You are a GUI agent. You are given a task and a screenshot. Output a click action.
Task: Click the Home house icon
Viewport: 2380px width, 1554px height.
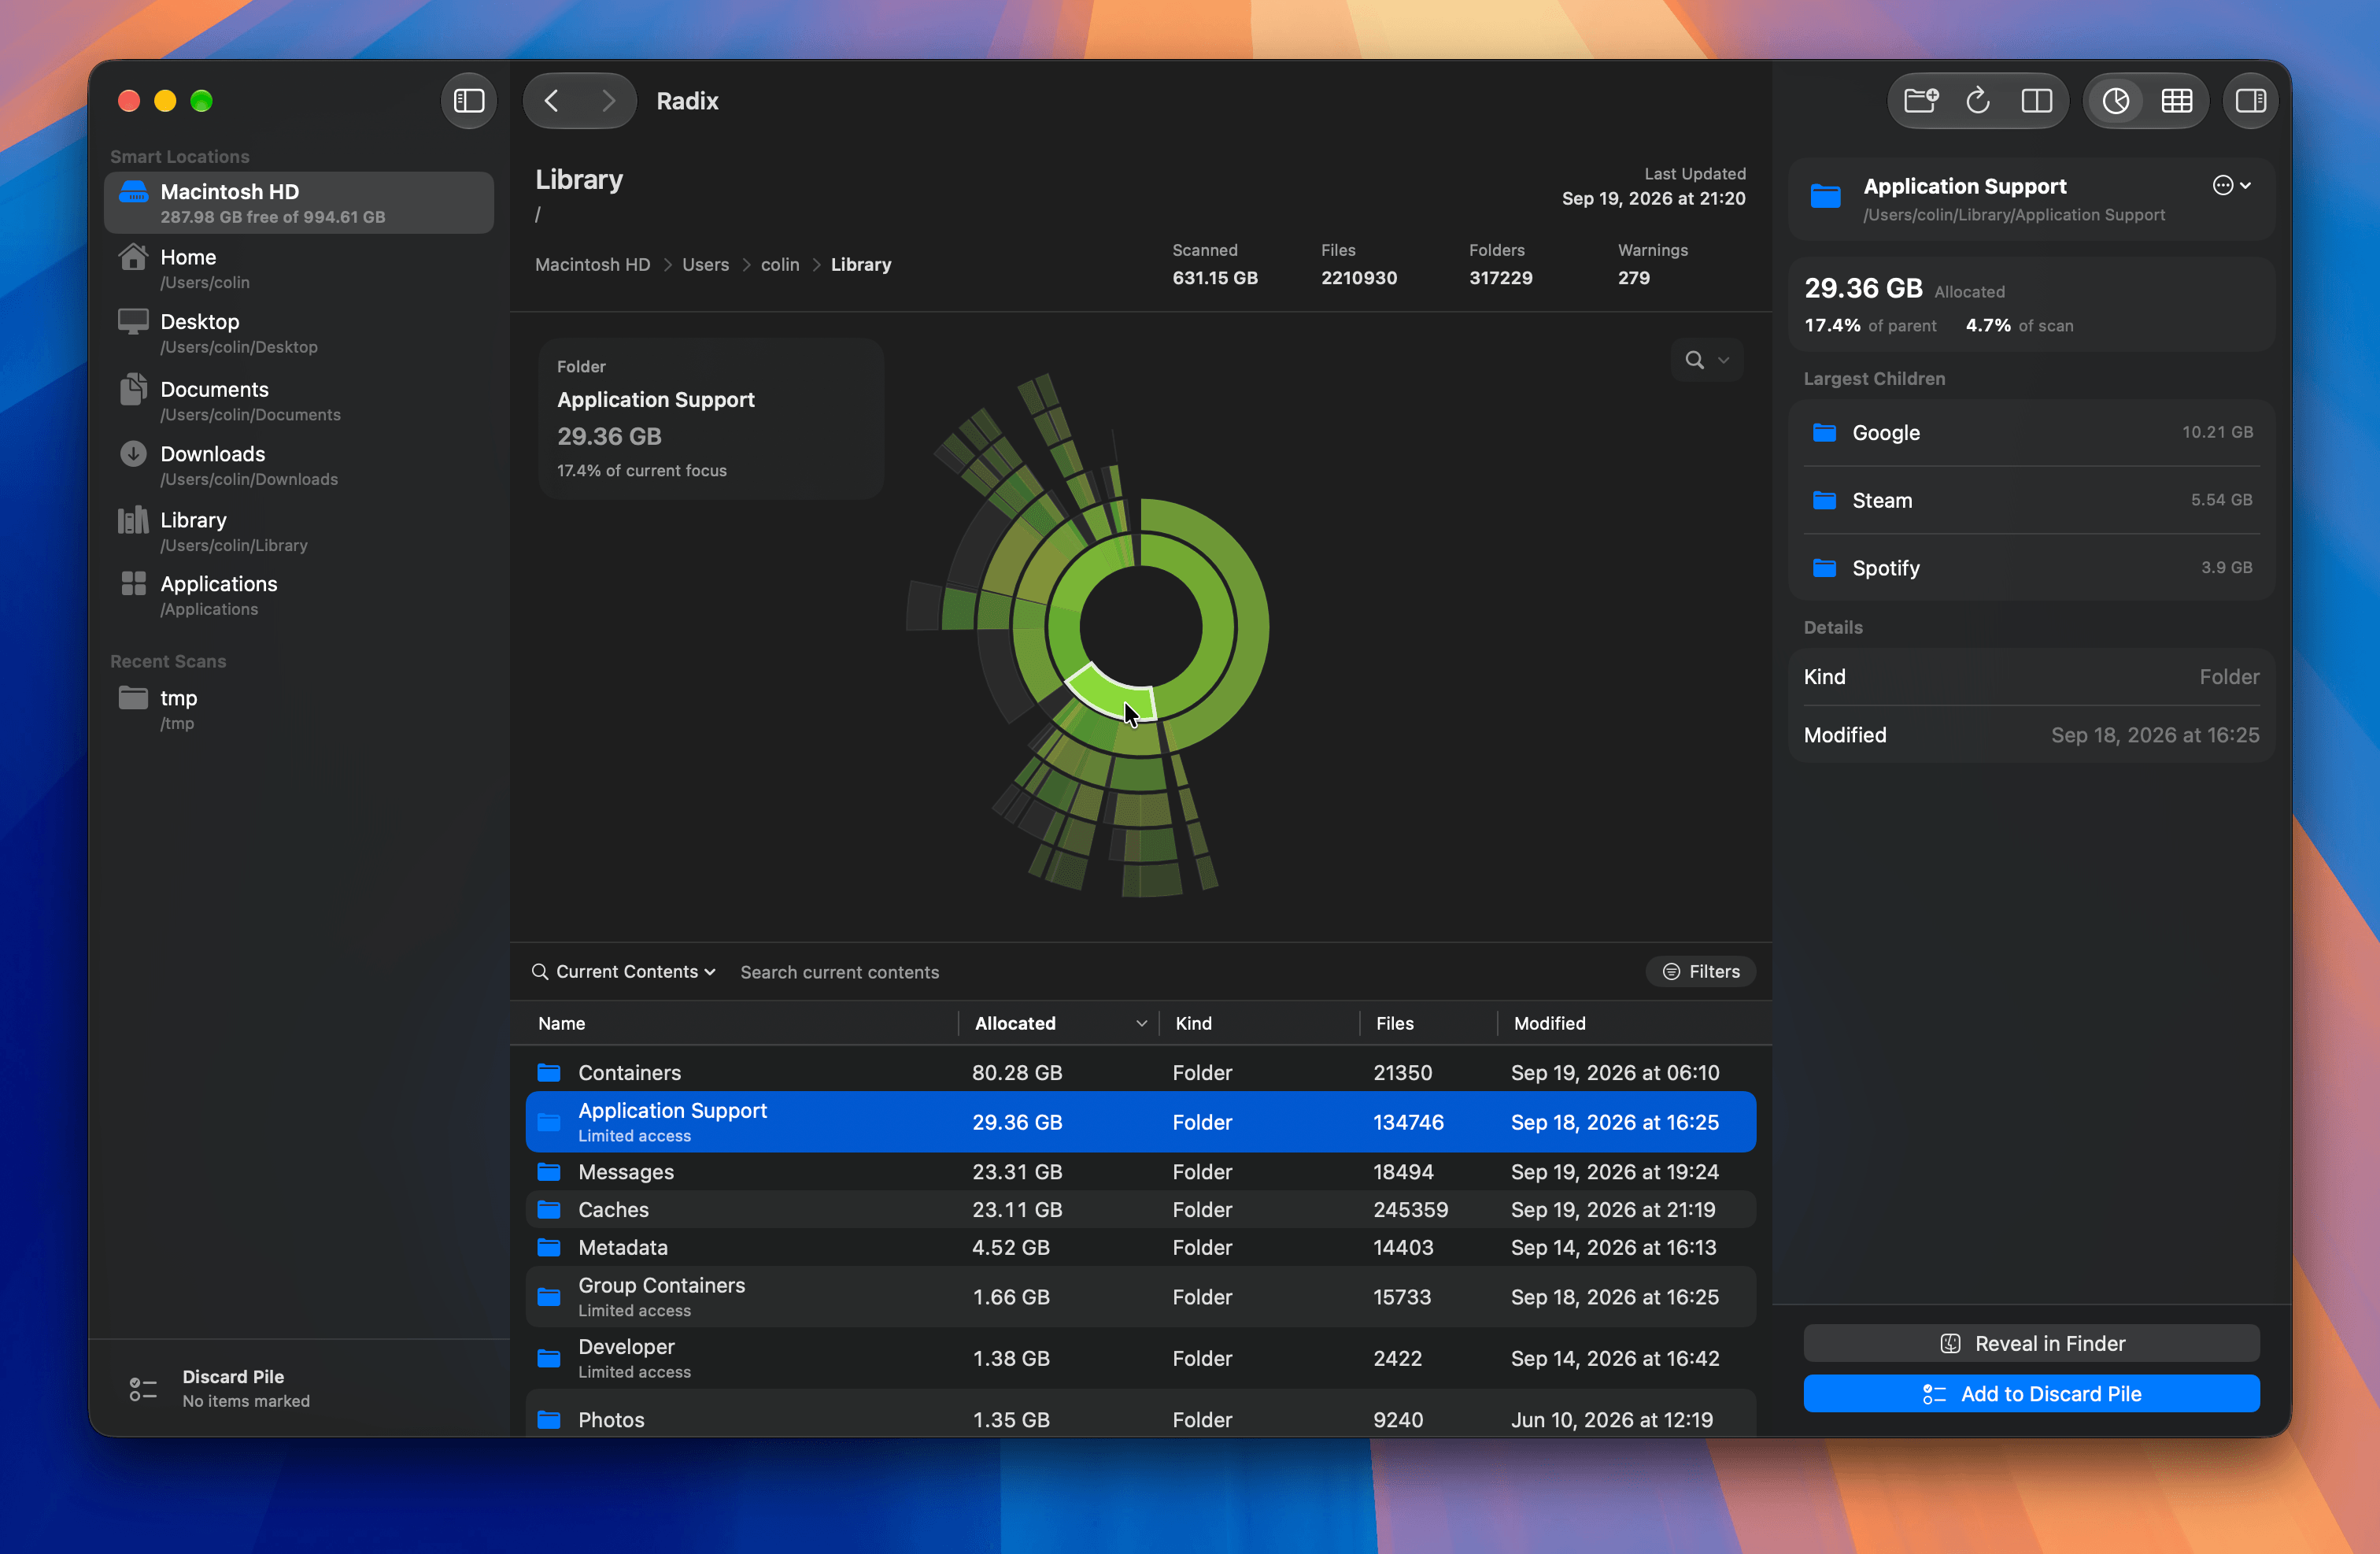click(x=133, y=256)
